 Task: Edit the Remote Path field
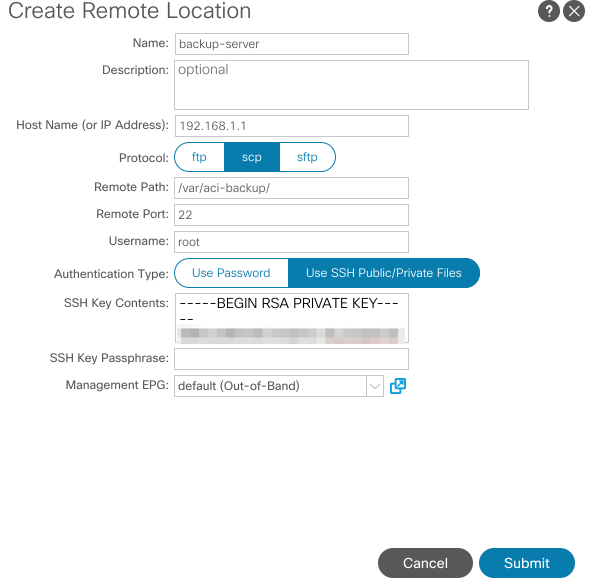[292, 188]
